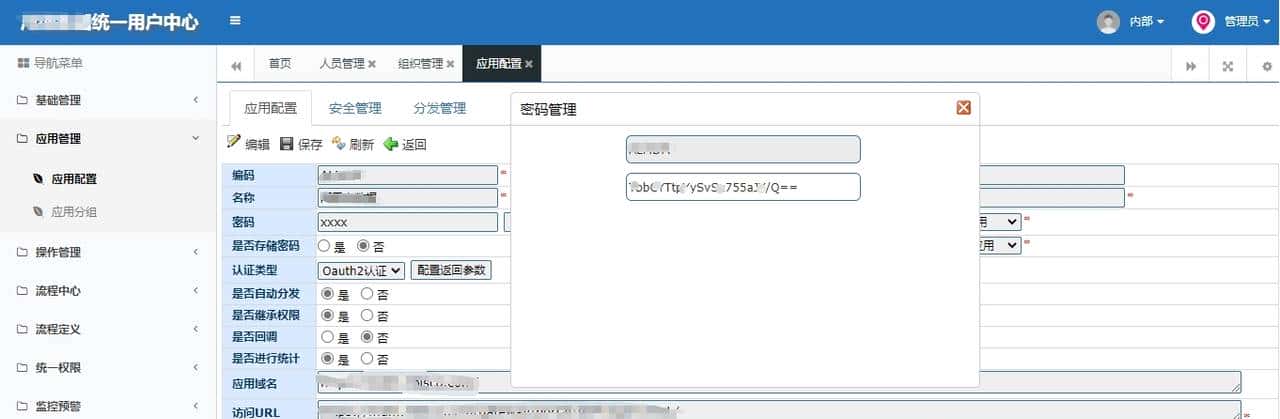Screen dimensions: 1280x419
Task: Close the 组织管理 tab with its x
Action: click(x=450, y=64)
